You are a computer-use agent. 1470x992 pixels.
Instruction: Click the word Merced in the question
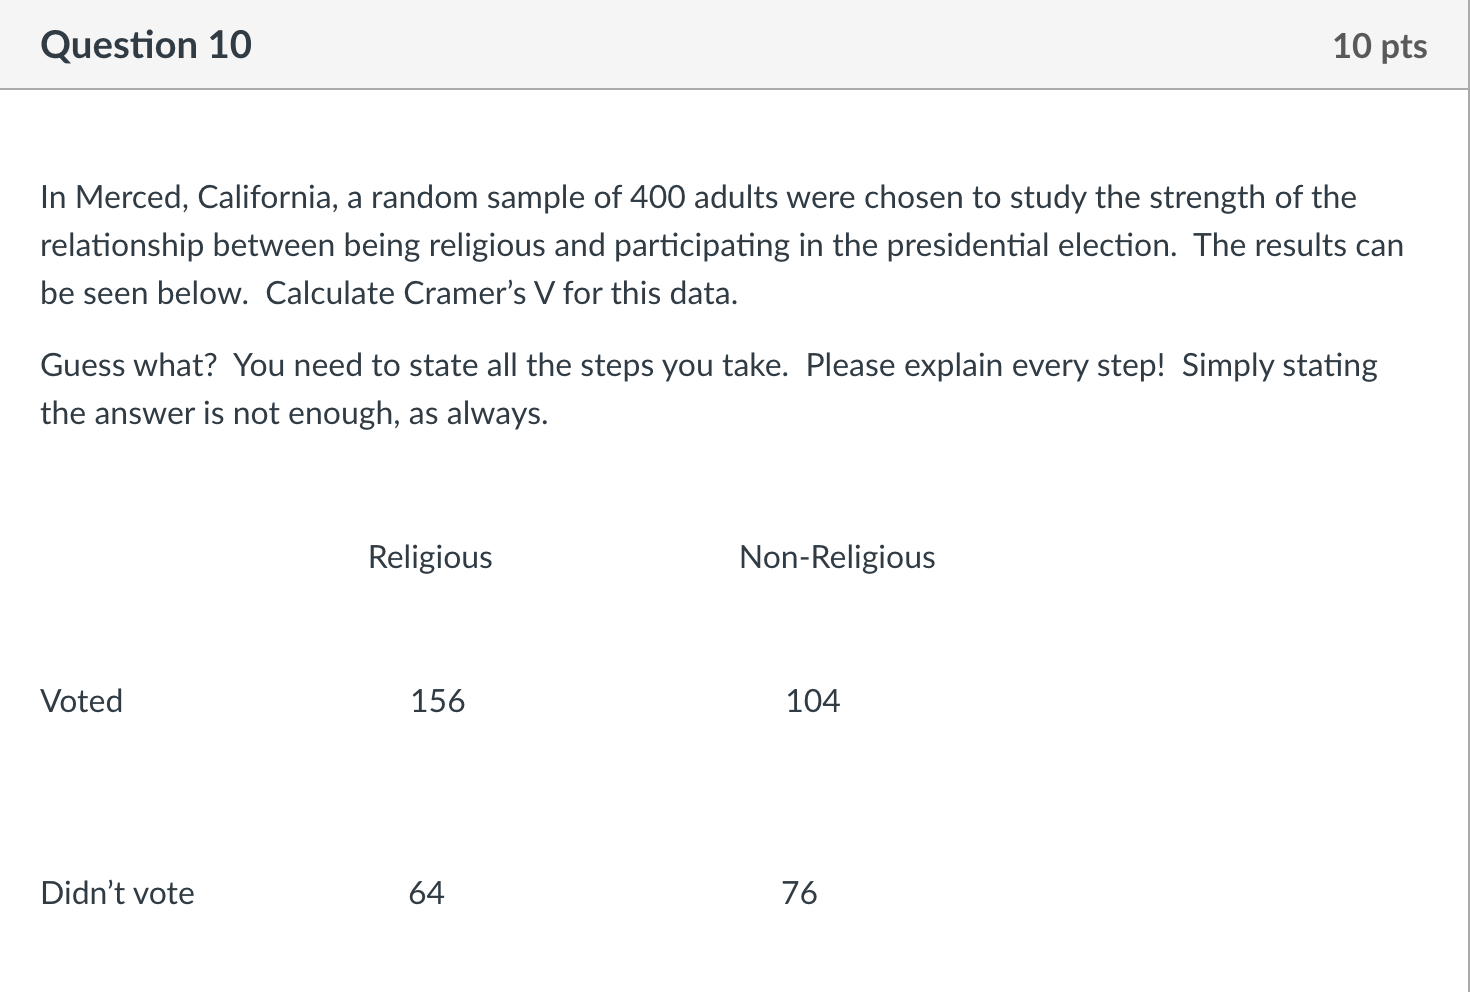tap(132, 198)
